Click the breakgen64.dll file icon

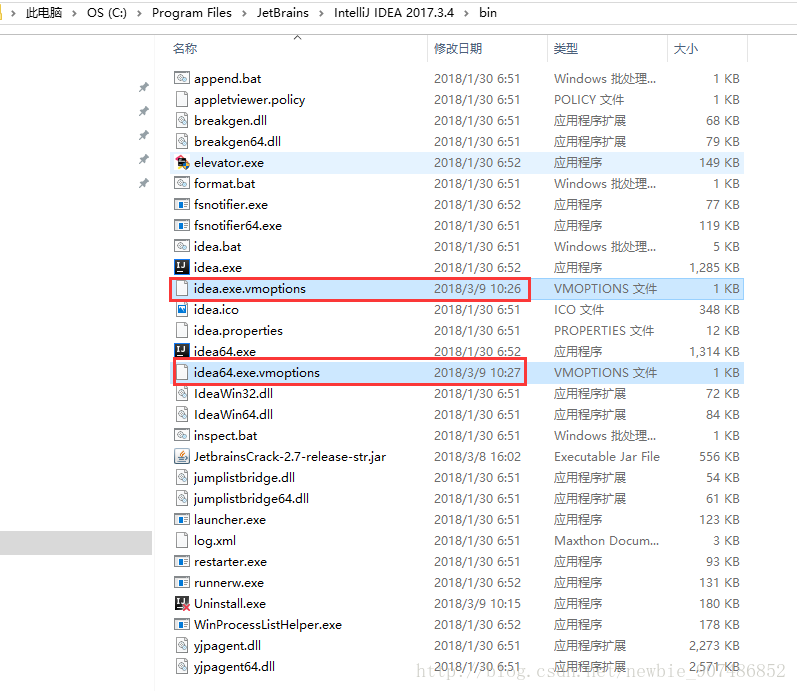point(182,141)
